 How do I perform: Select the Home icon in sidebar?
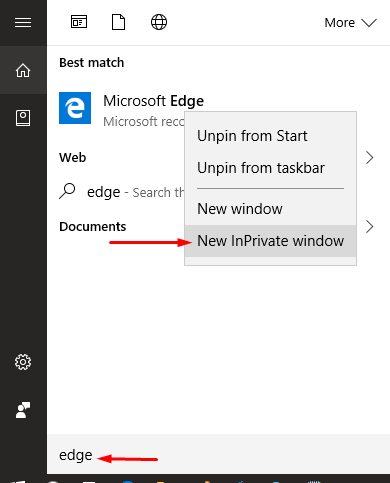tap(23, 70)
